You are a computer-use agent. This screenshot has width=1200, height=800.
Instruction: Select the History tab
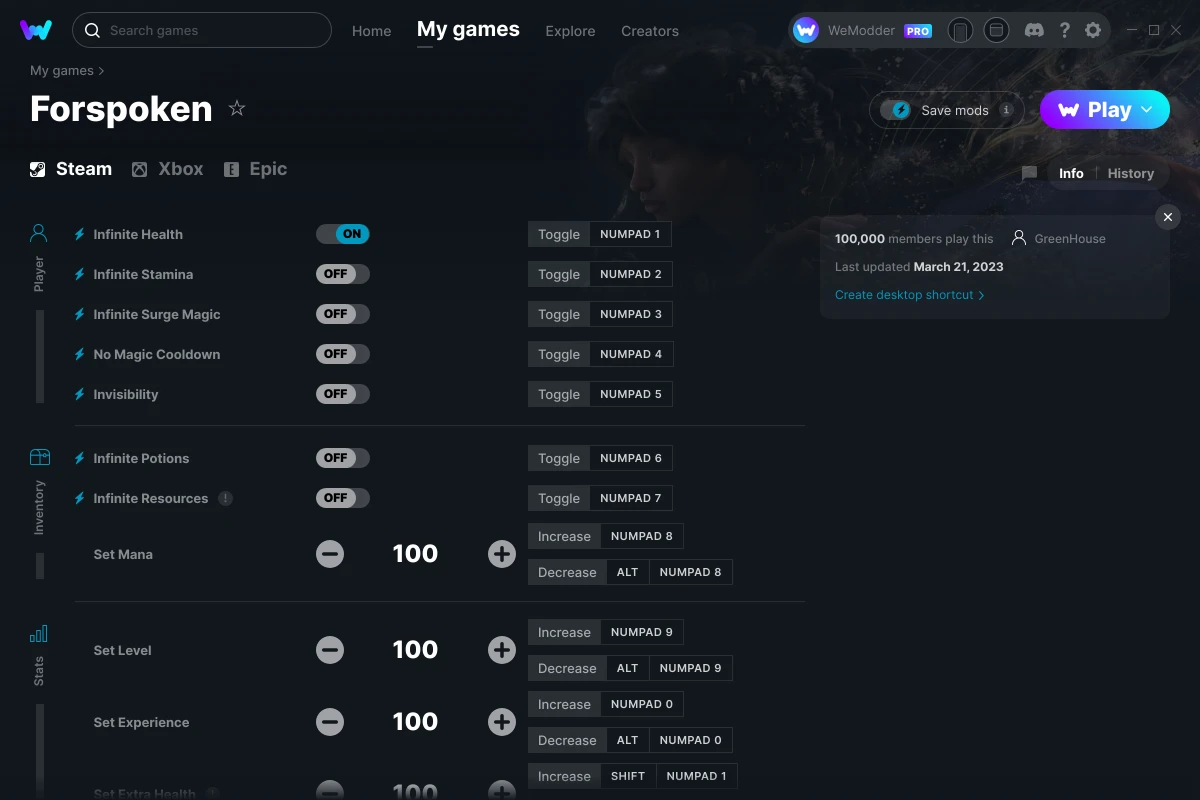coord(1131,173)
